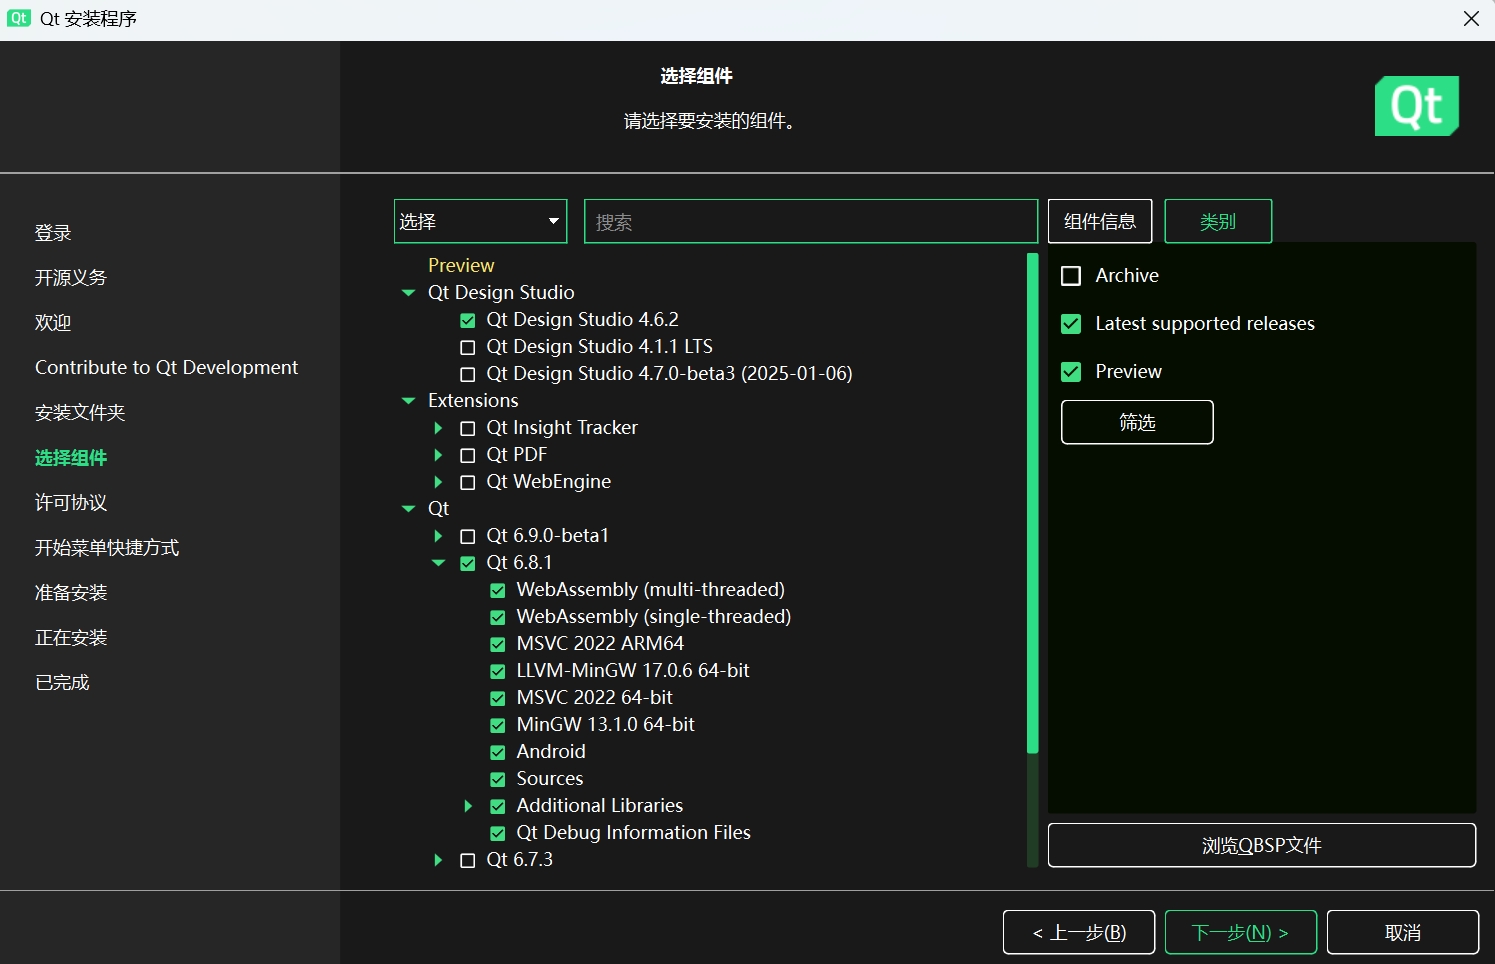Screen dimensions: 1495x964
Task: Switch to the 组件信息 tab
Action: (x=1099, y=221)
